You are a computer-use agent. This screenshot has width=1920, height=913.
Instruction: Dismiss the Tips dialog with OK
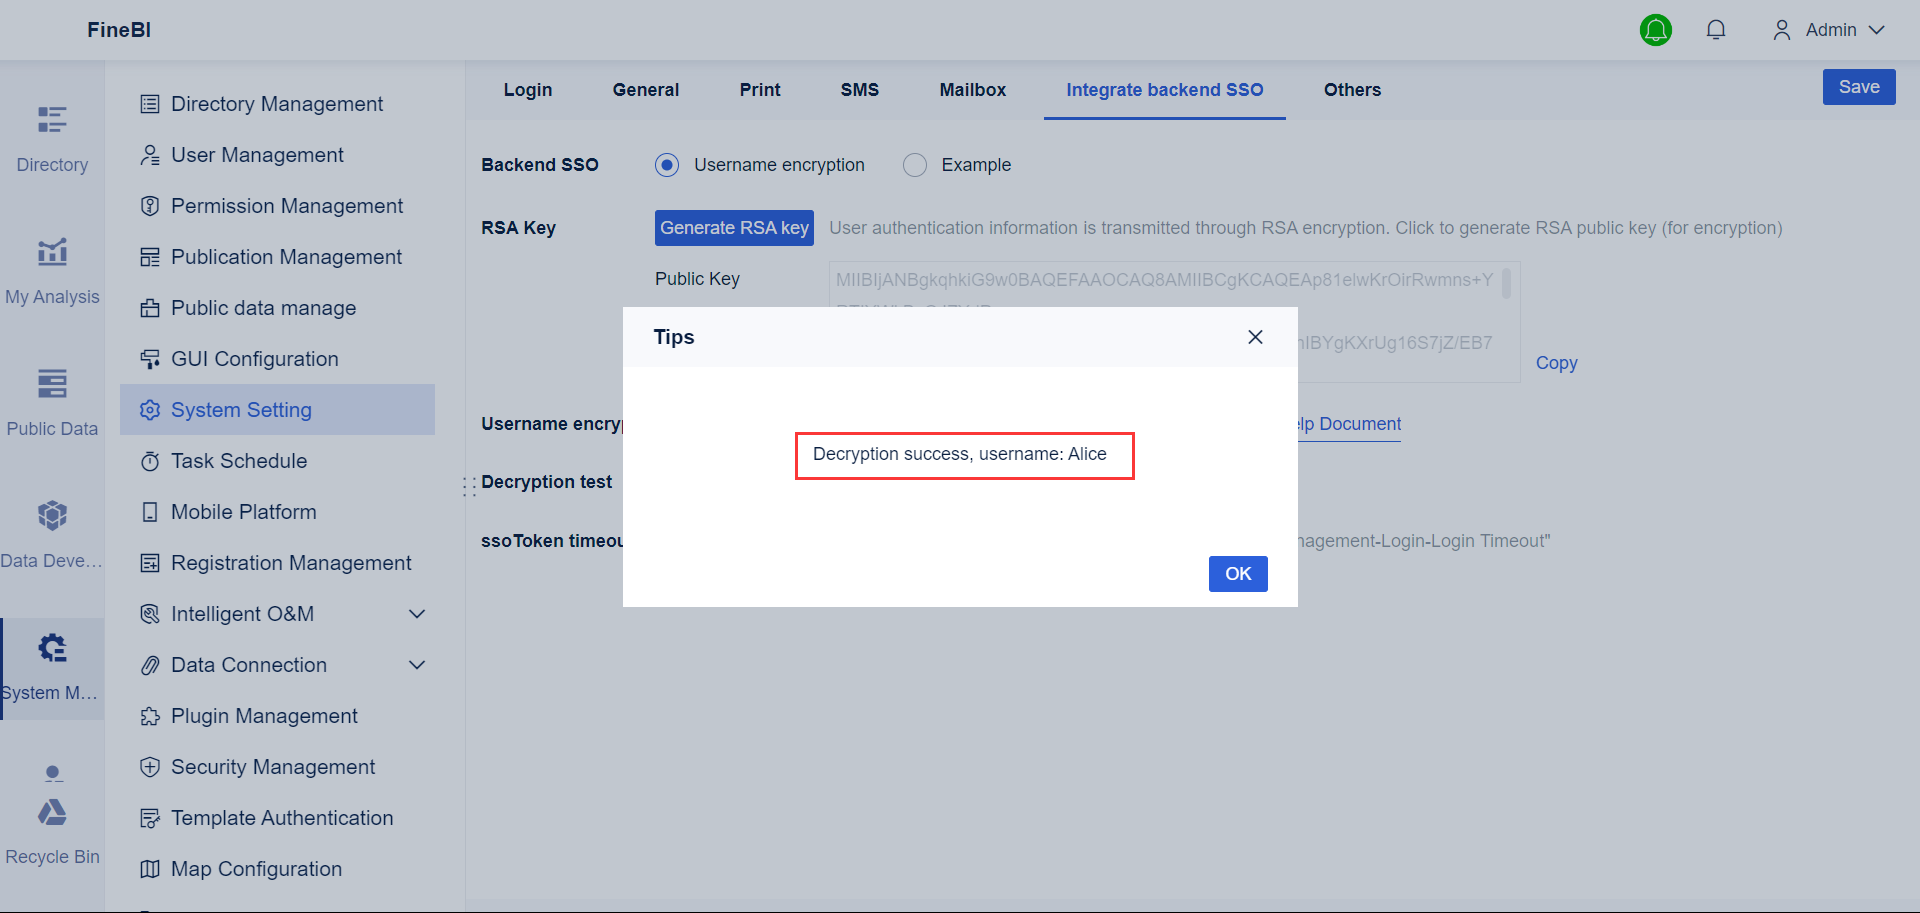click(1238, 573)
